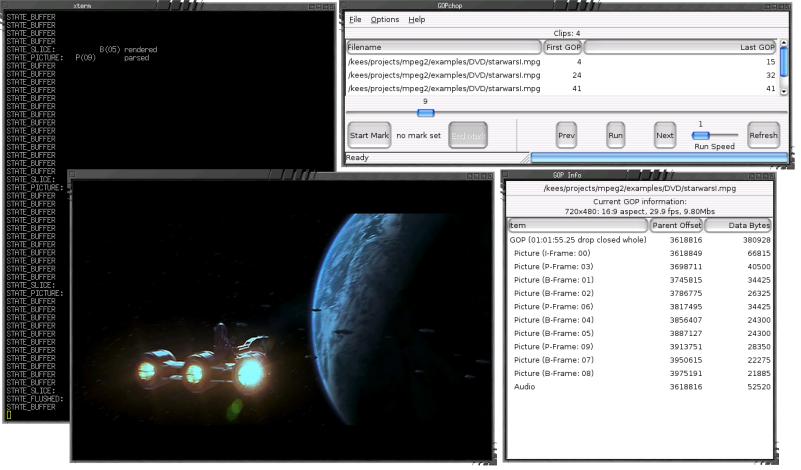The width and height of the screenshot is (801, 470).
Task: Click the Data Bytes column header
Action: click(x=738, y=225)
